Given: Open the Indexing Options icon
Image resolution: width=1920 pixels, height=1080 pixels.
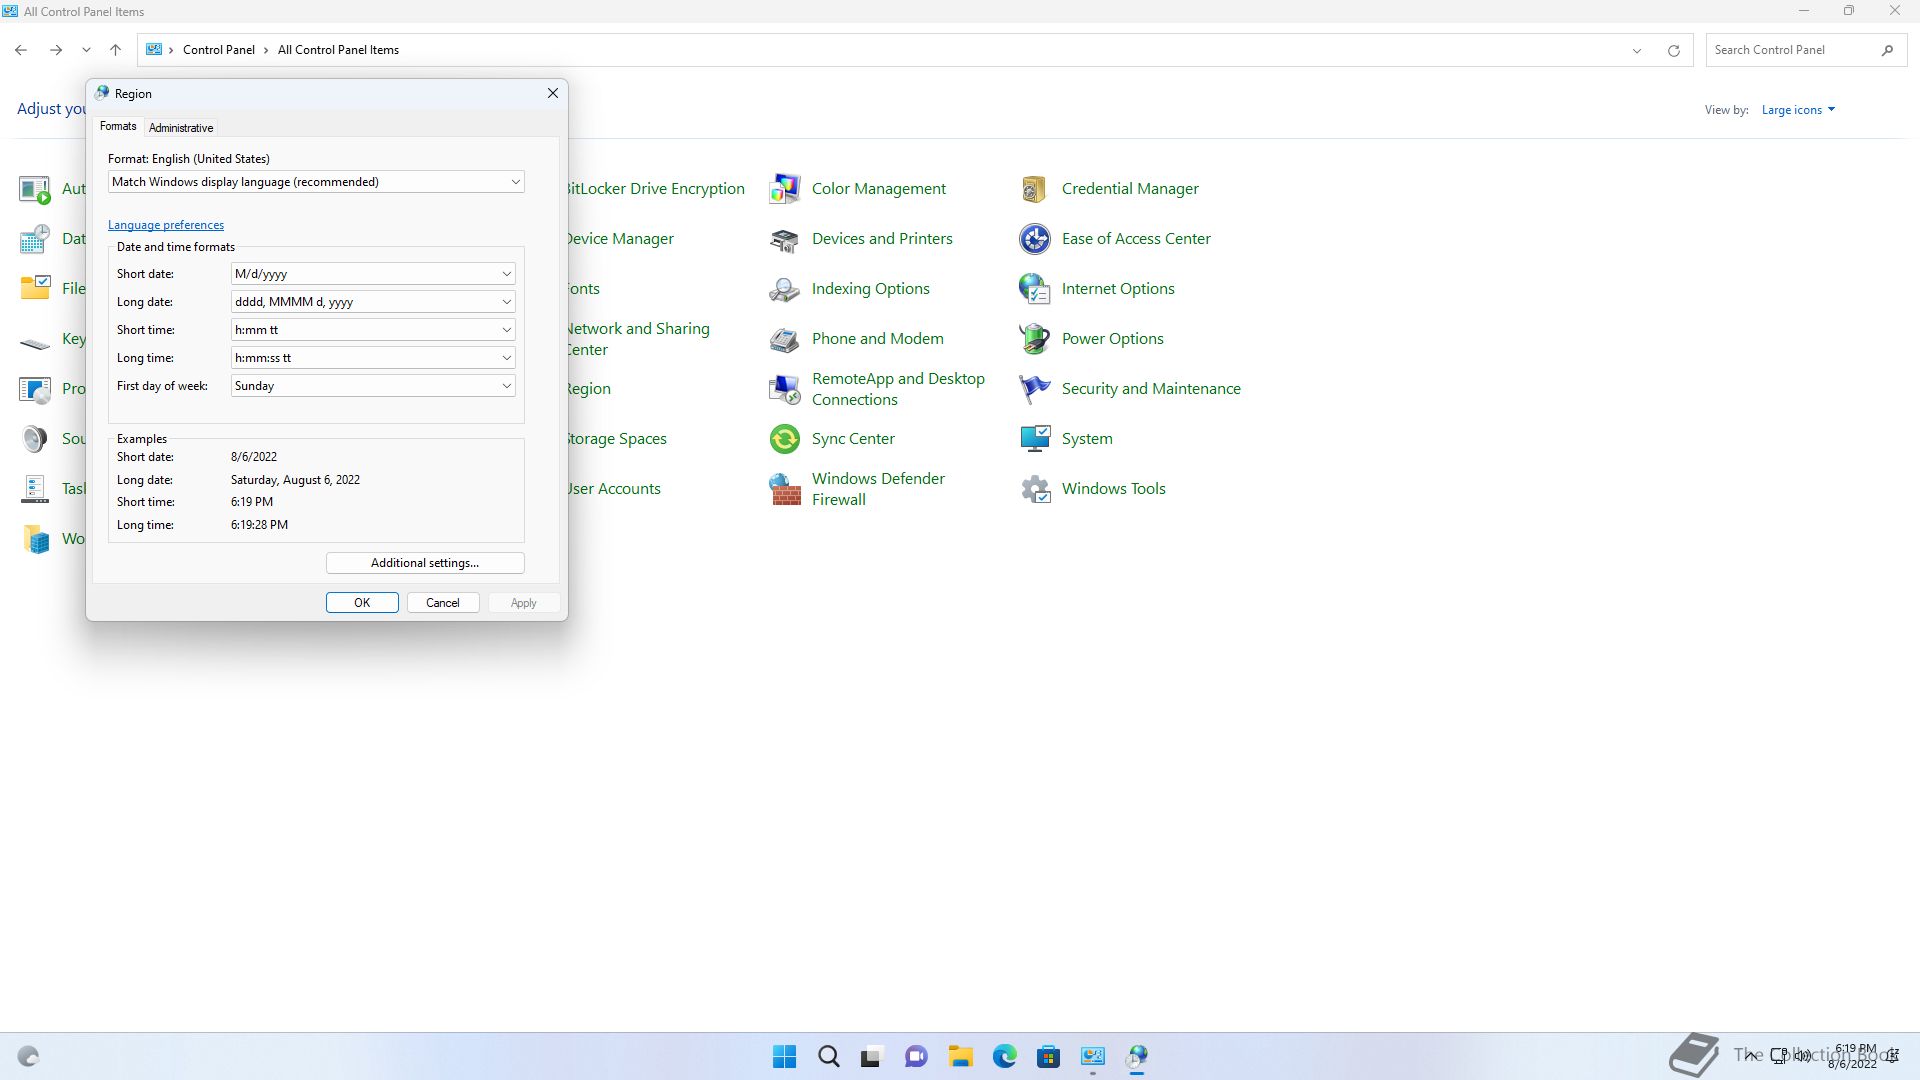Looking at the screenshot, I should pos(785,289).
